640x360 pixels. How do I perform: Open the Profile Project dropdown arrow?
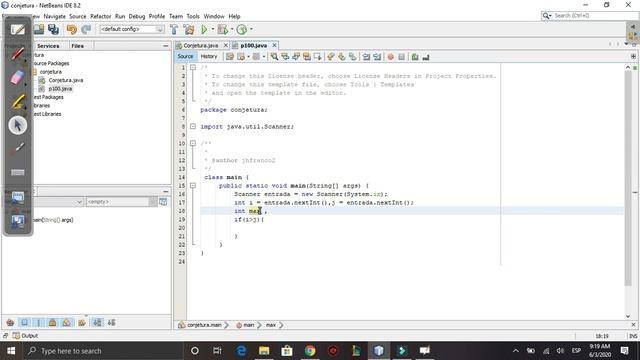[x=251, y=29]
